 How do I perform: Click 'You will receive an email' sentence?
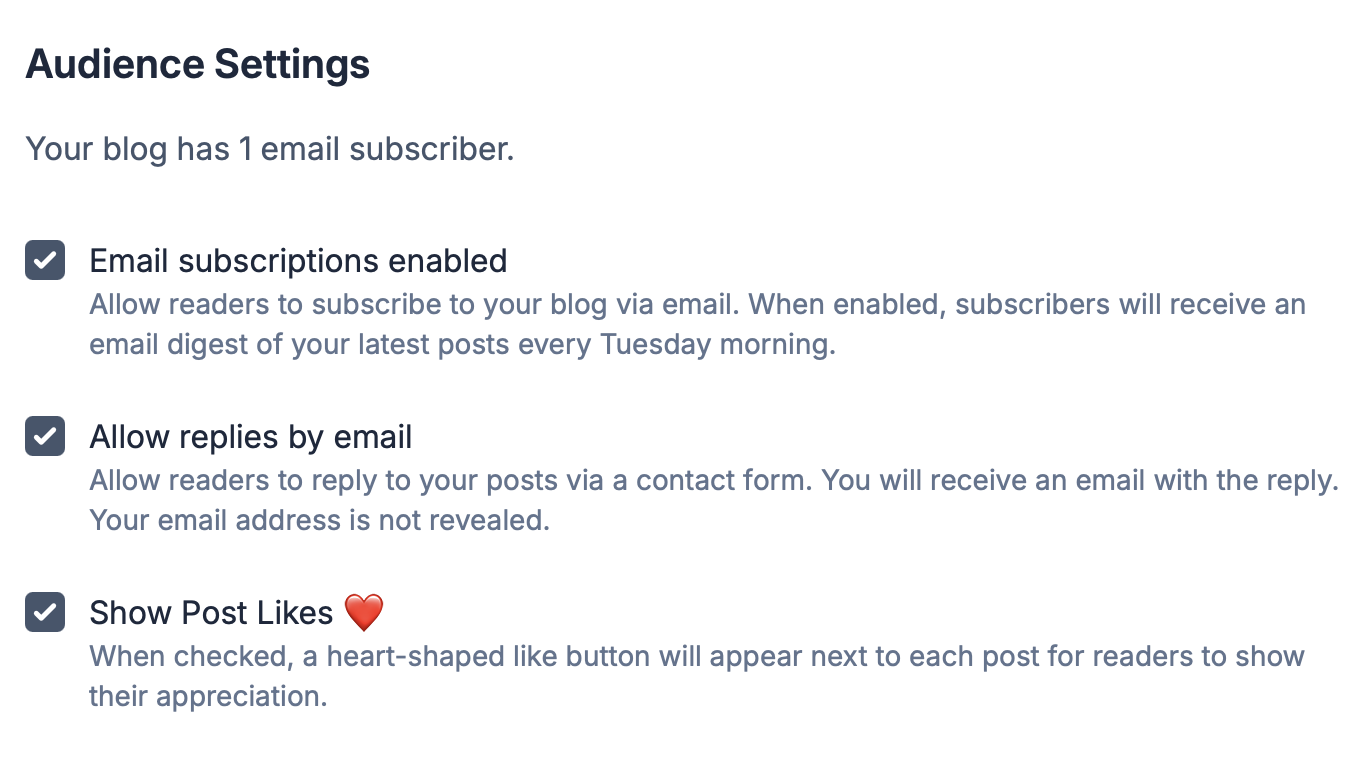1010,480
